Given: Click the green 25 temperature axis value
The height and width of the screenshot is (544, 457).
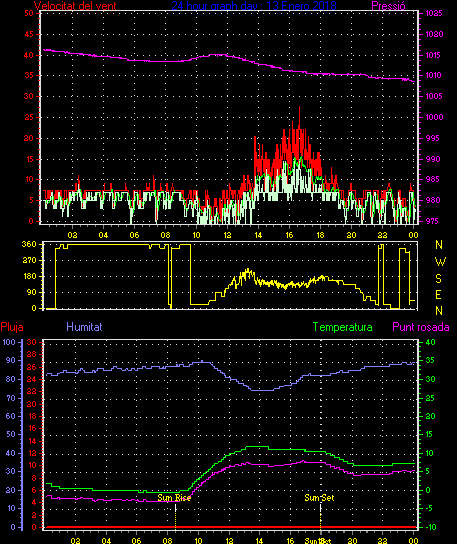Looking at the screenshot, I should (x=430, y=398).
